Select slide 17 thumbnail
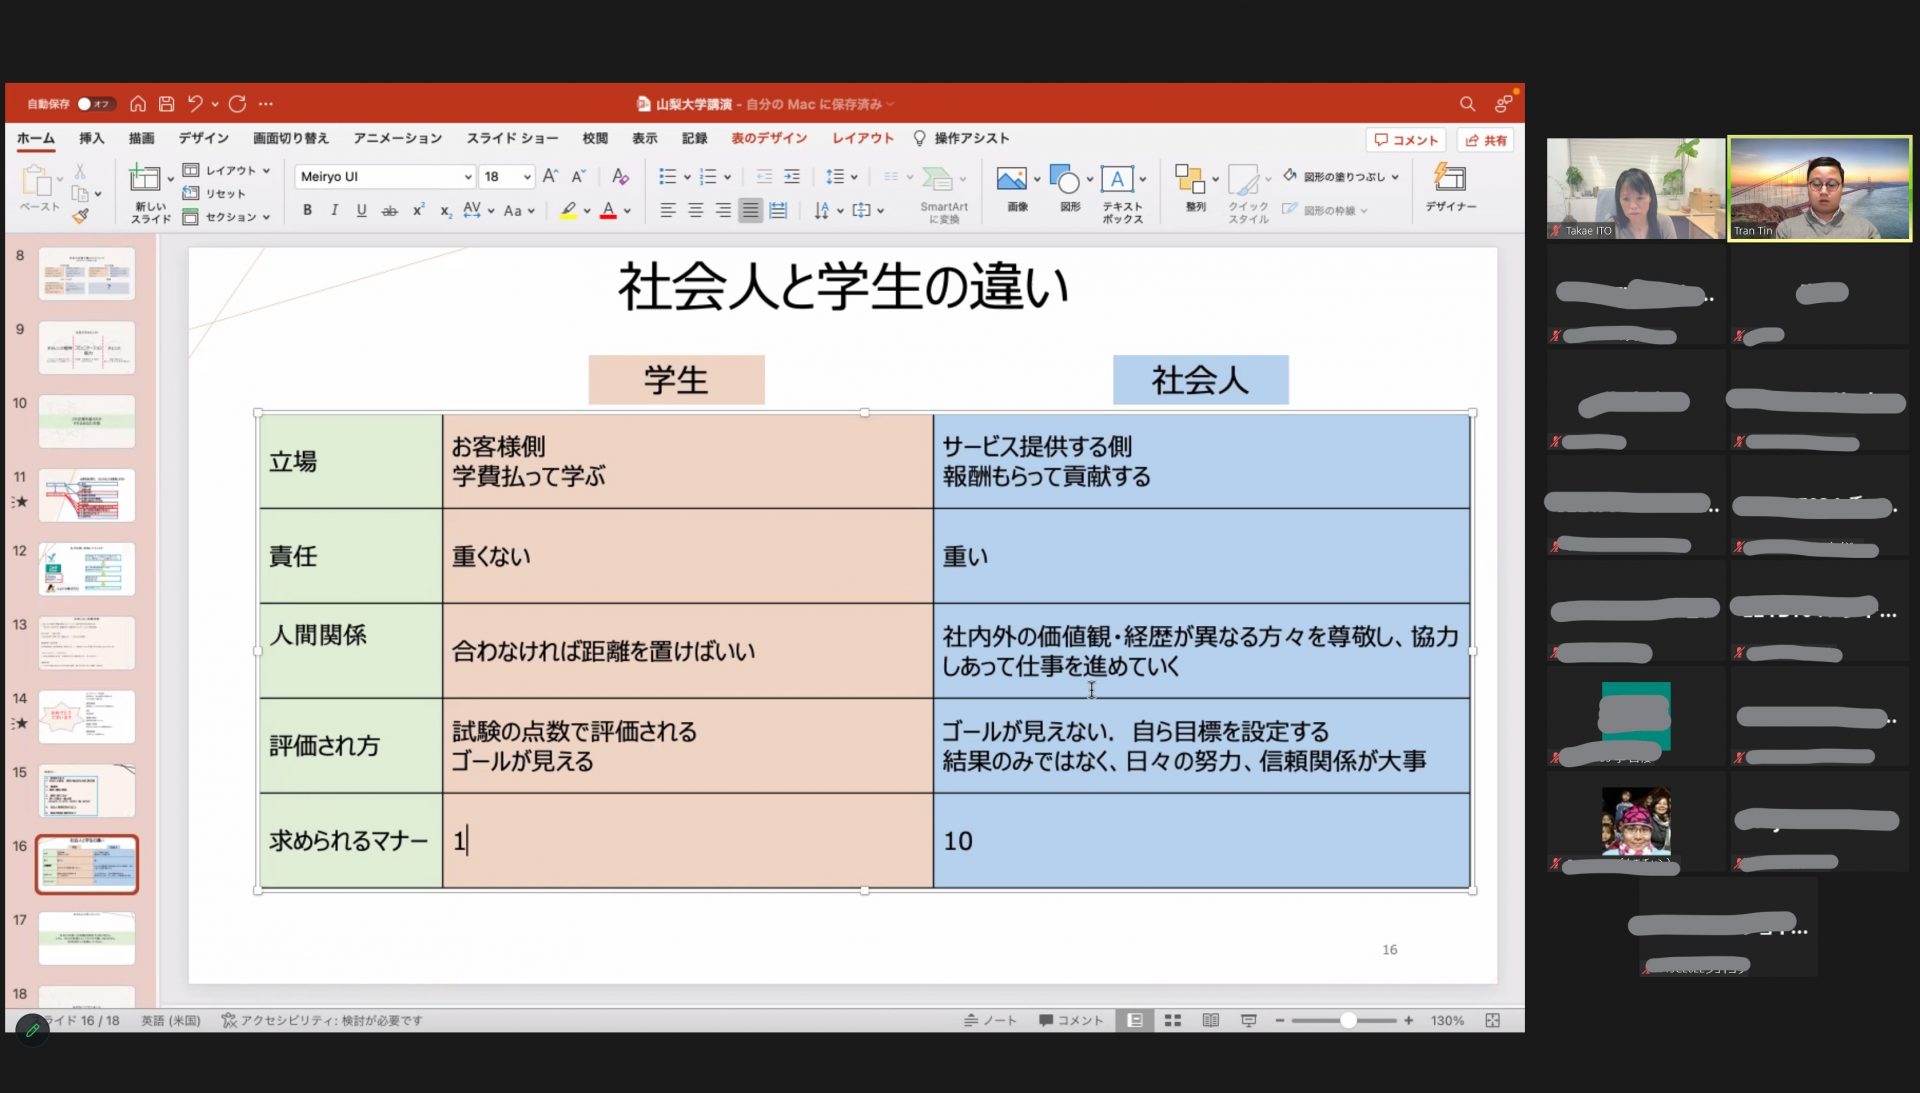This screenshot has height=1093, width=1920. (x=86, y=938)
